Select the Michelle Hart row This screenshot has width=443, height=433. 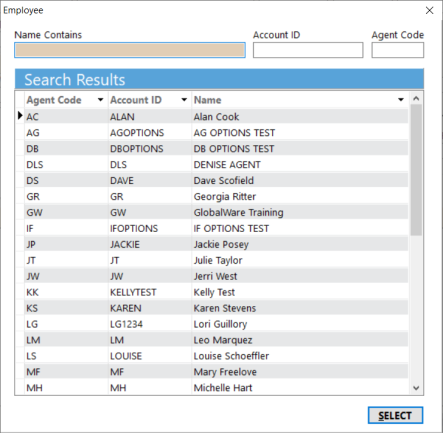[x=216, y=388]
